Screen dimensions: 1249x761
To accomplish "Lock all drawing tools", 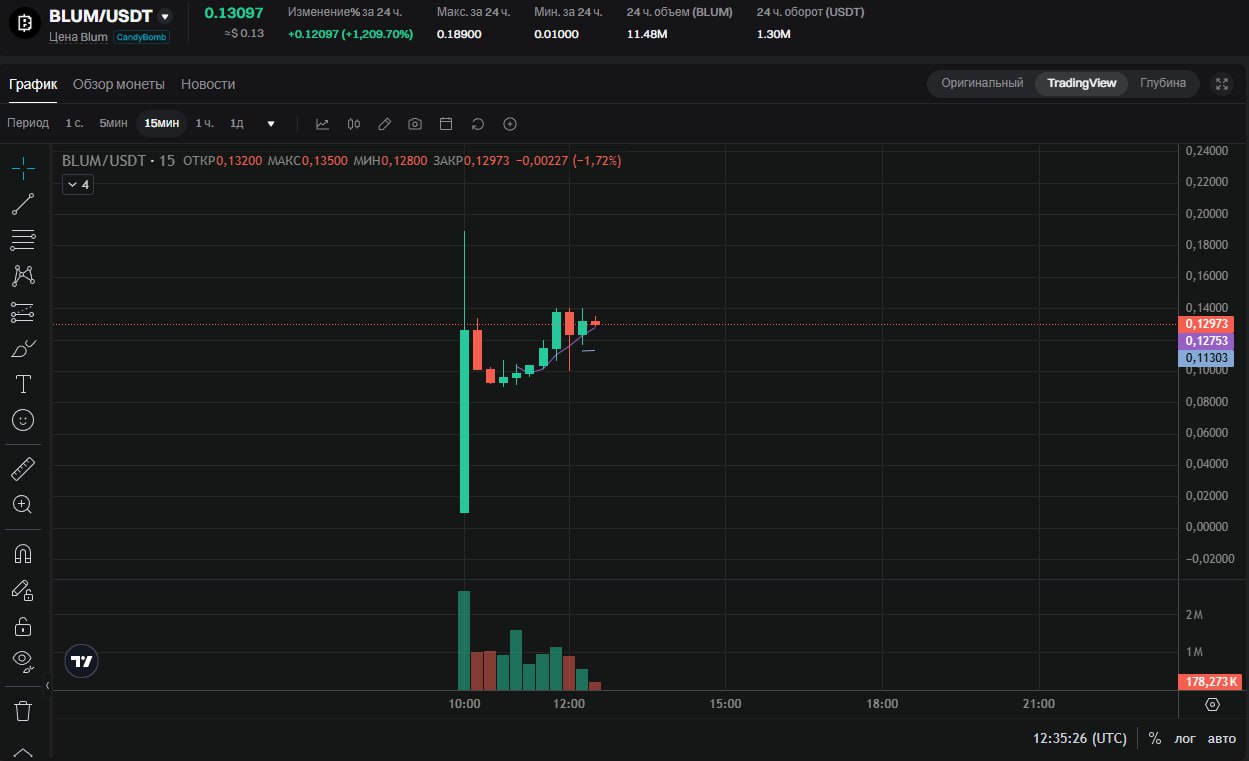I will 23,626.
